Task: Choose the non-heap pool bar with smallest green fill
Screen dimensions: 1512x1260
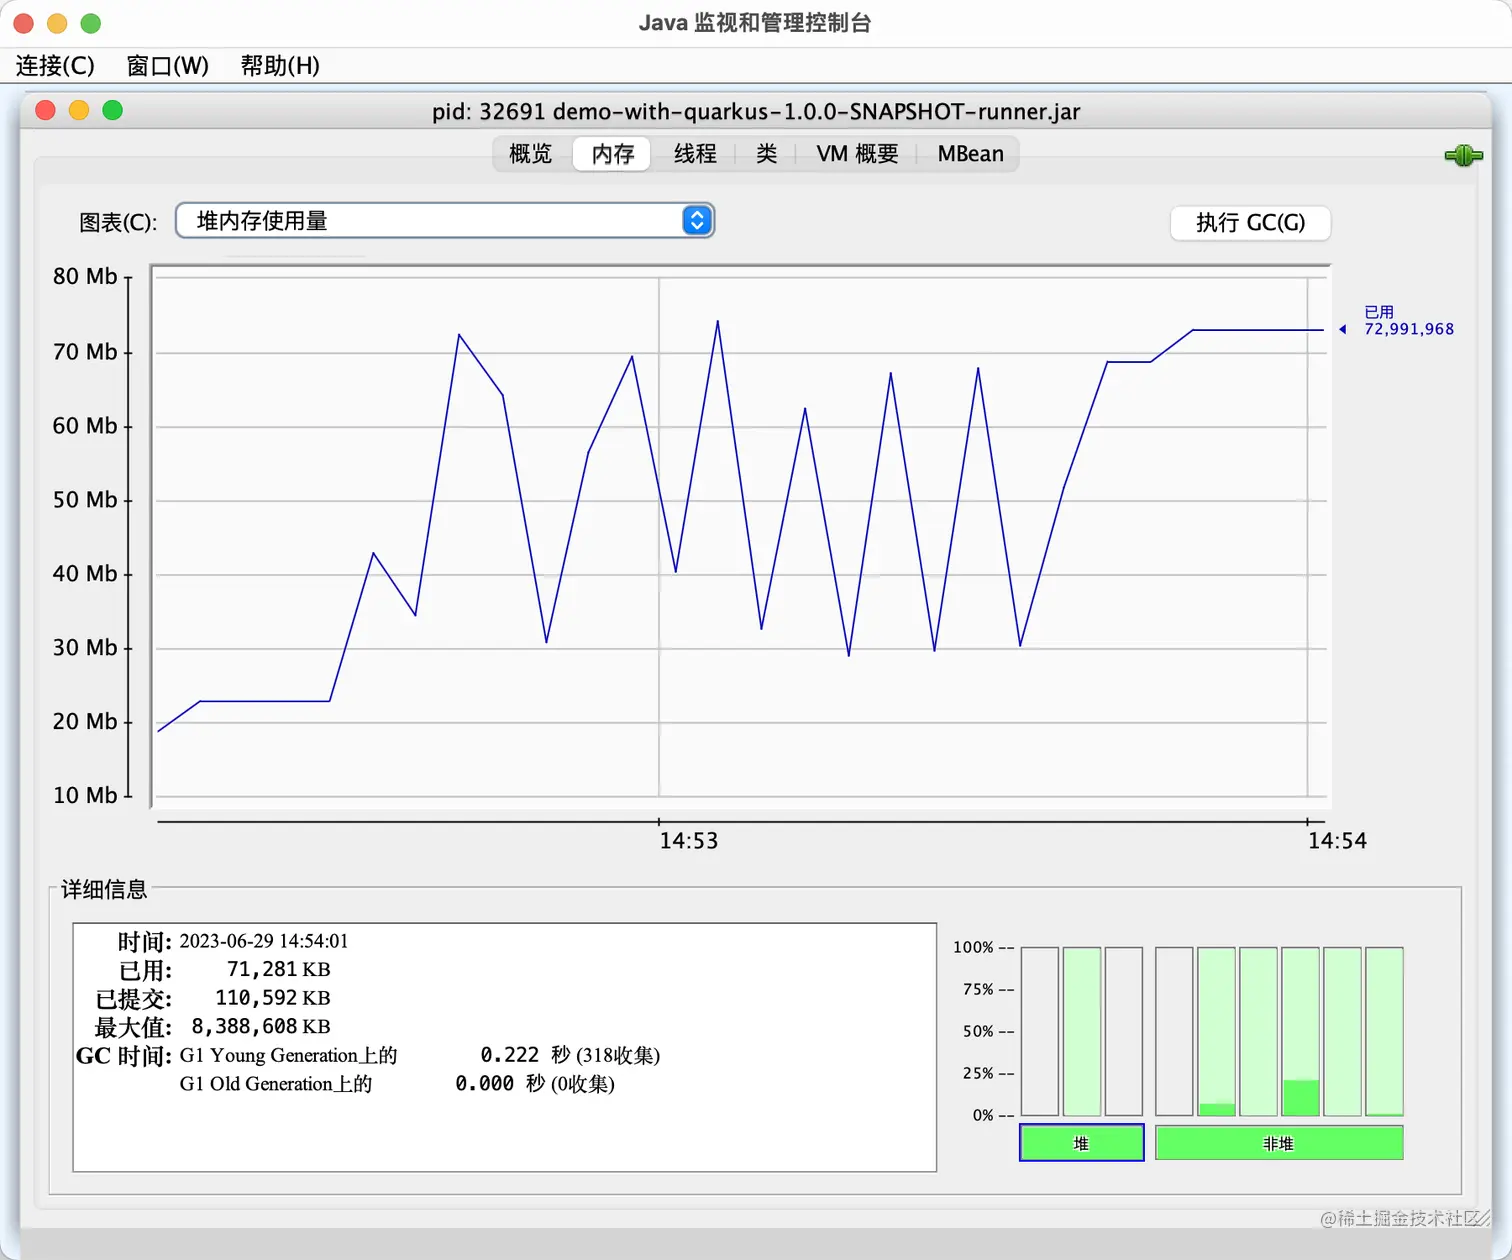Action: coord(1384,1031)
